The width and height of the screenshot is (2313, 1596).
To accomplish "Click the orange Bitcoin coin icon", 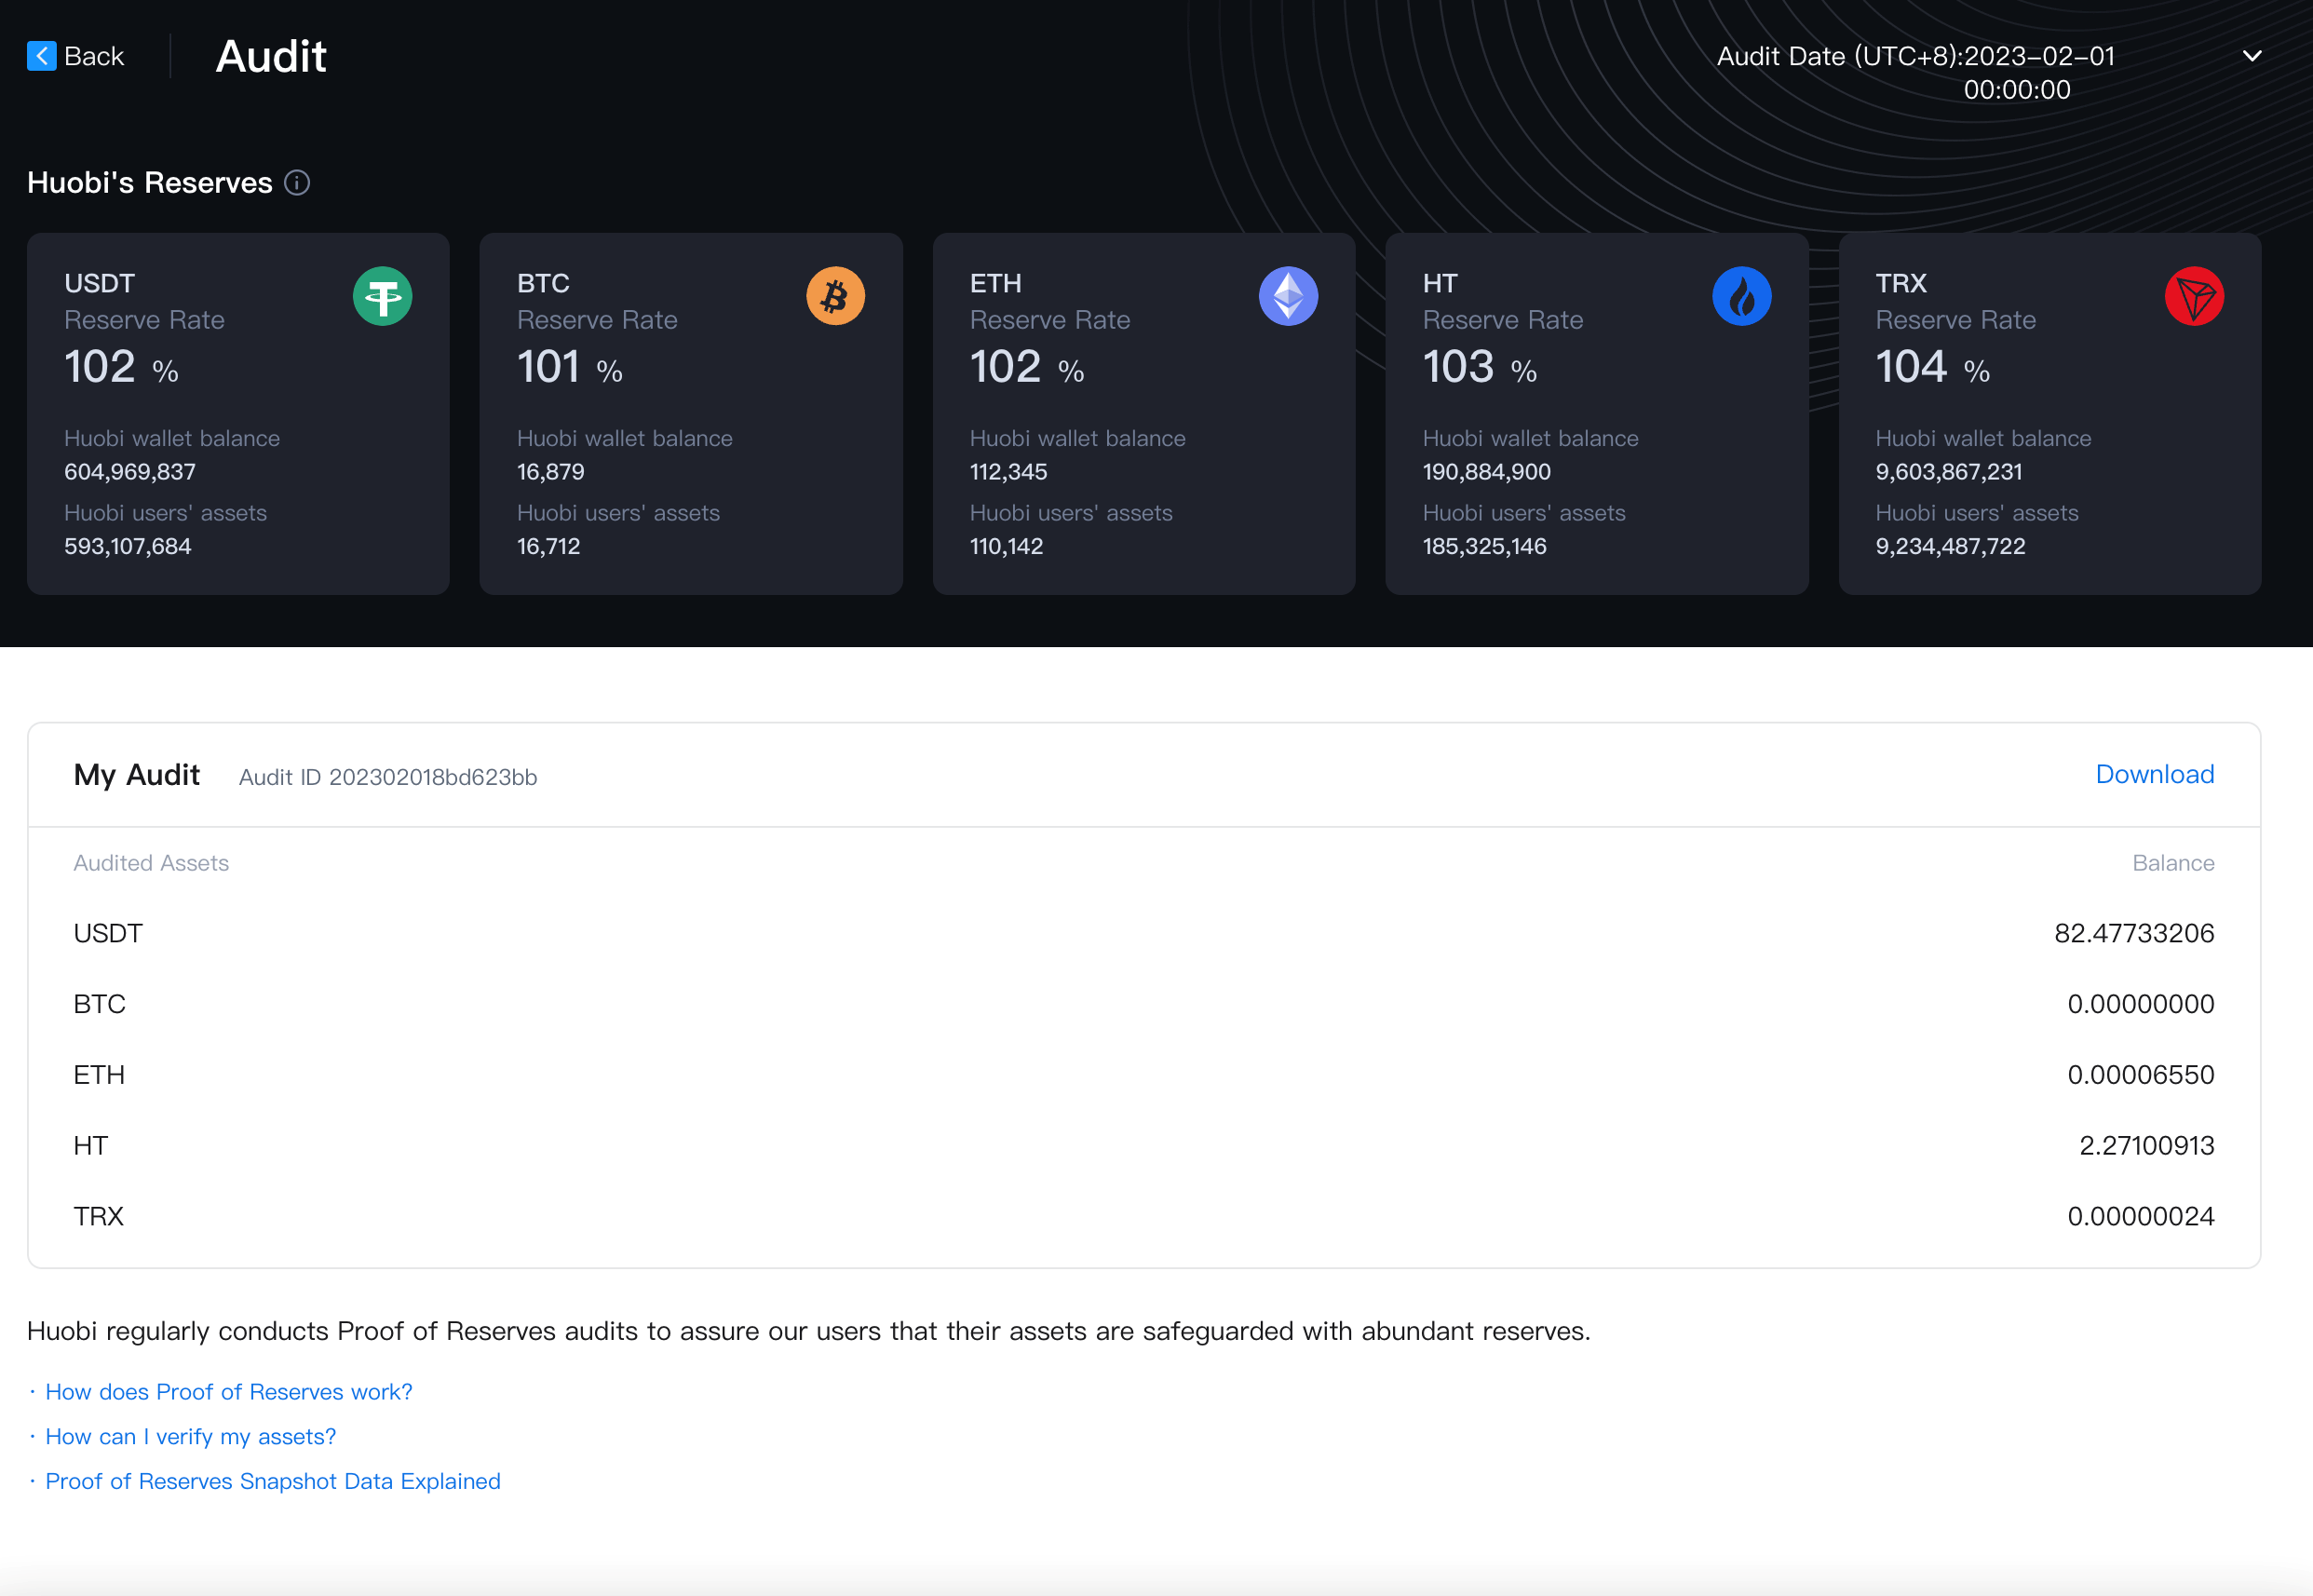I will point(835,296).
